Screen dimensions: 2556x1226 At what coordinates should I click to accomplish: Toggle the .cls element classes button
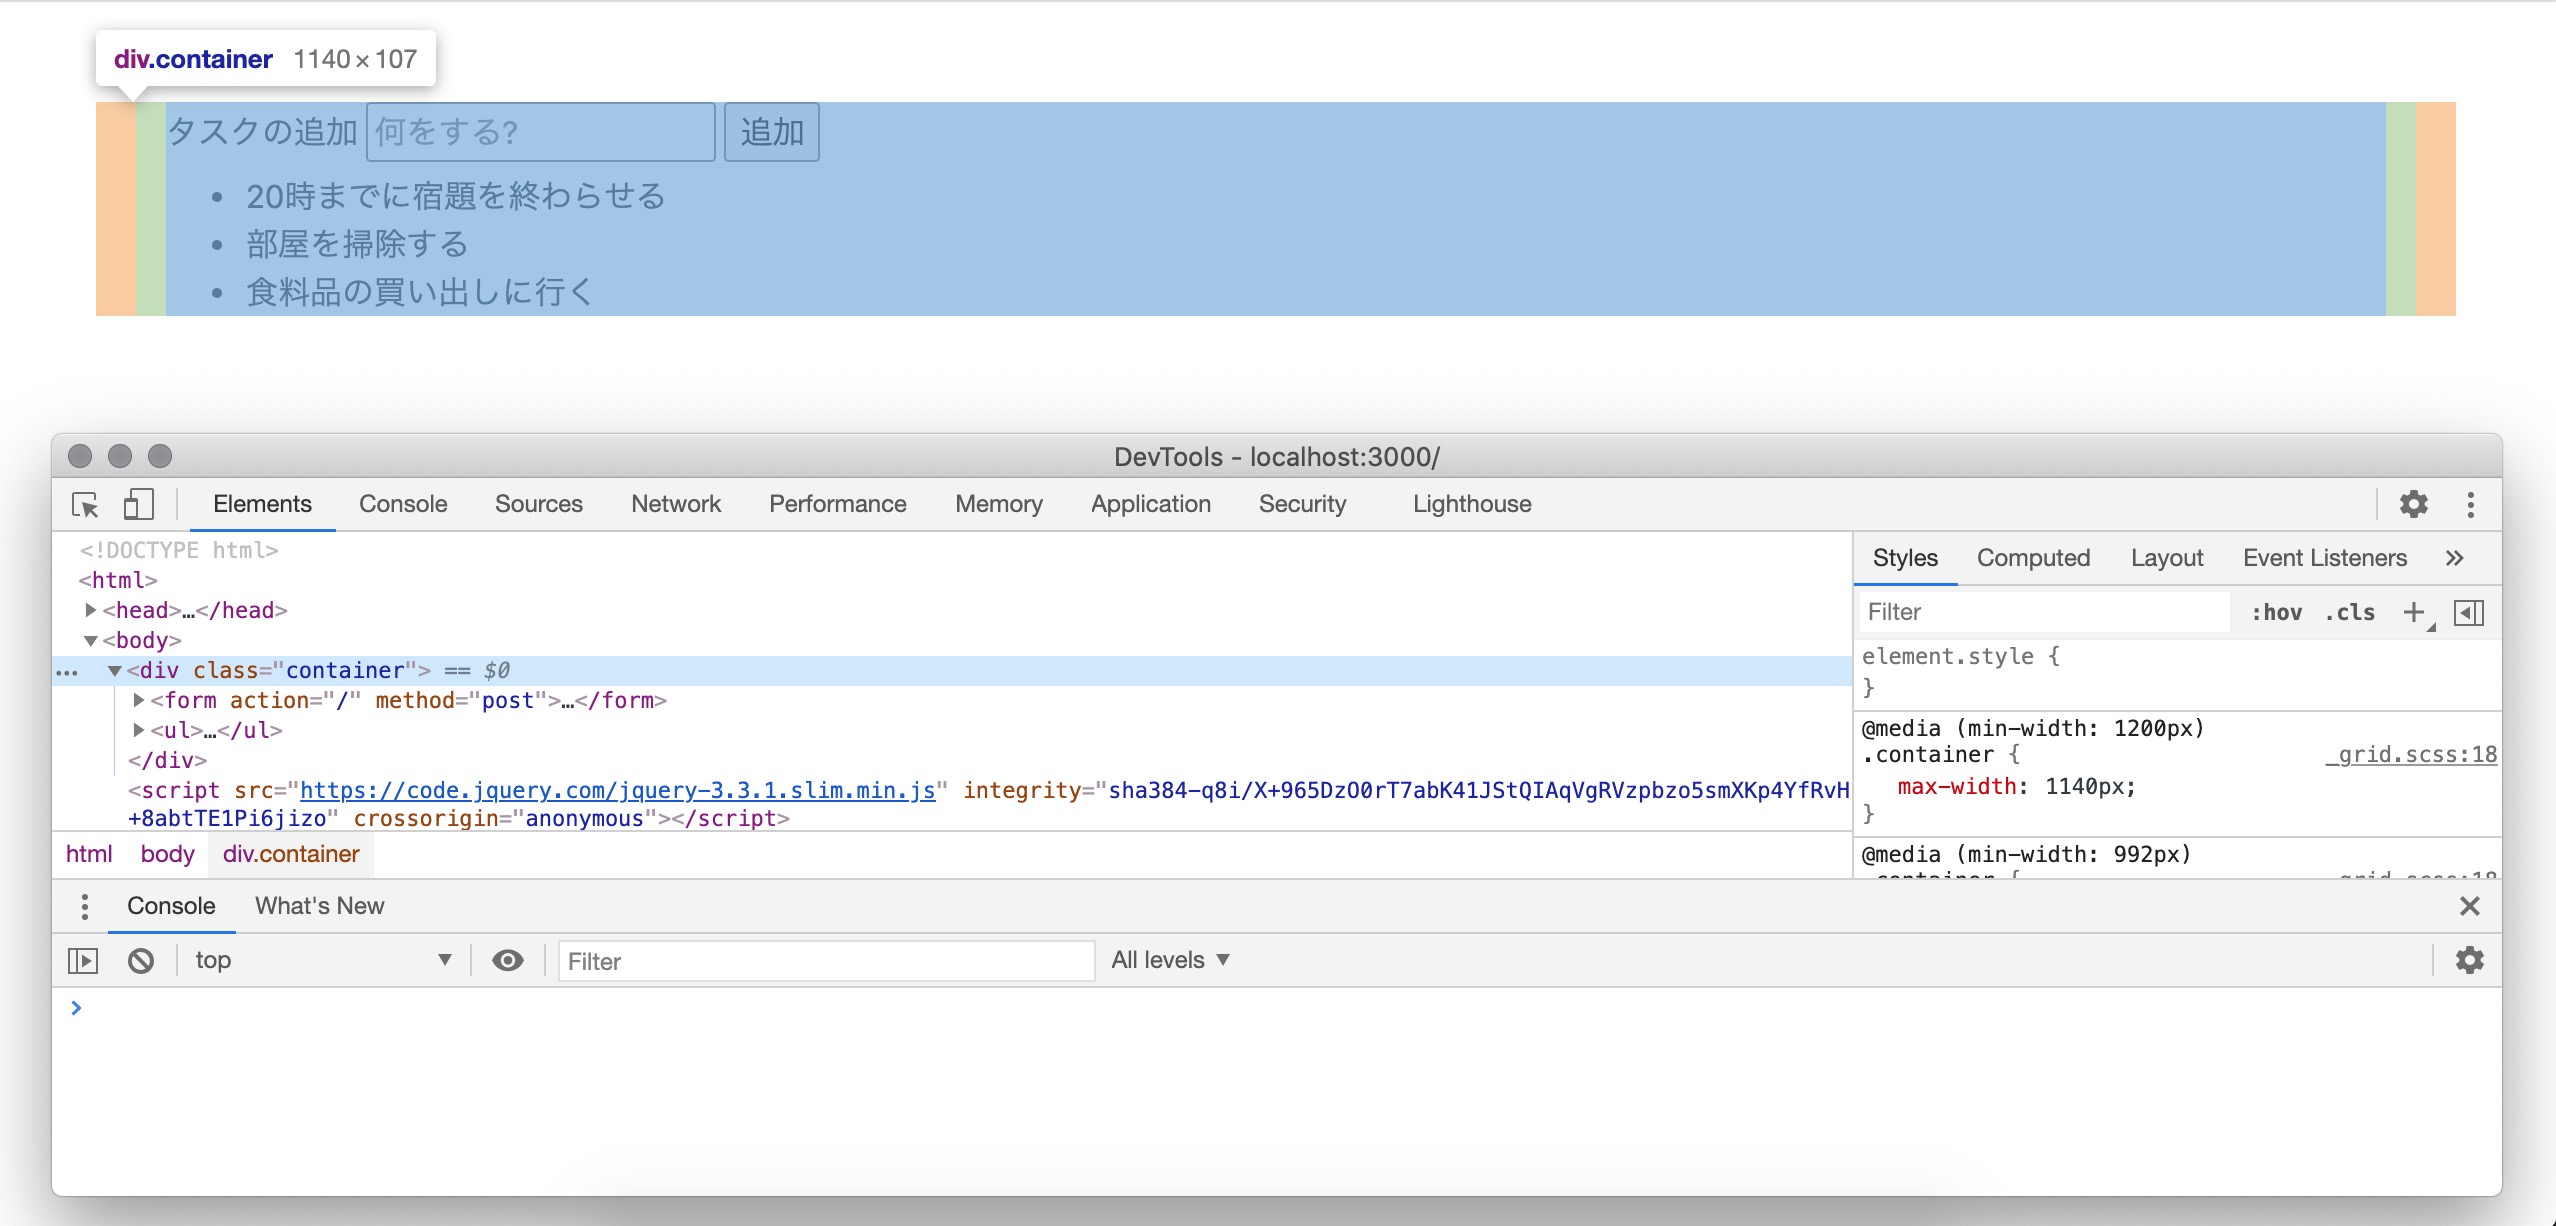(x=2349, y=612)
